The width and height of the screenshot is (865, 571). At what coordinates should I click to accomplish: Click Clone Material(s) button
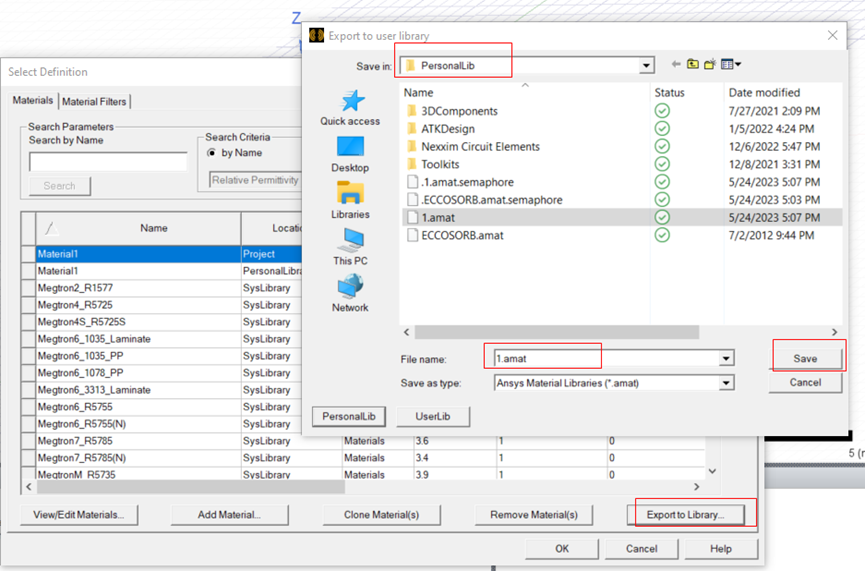[381, 515]
